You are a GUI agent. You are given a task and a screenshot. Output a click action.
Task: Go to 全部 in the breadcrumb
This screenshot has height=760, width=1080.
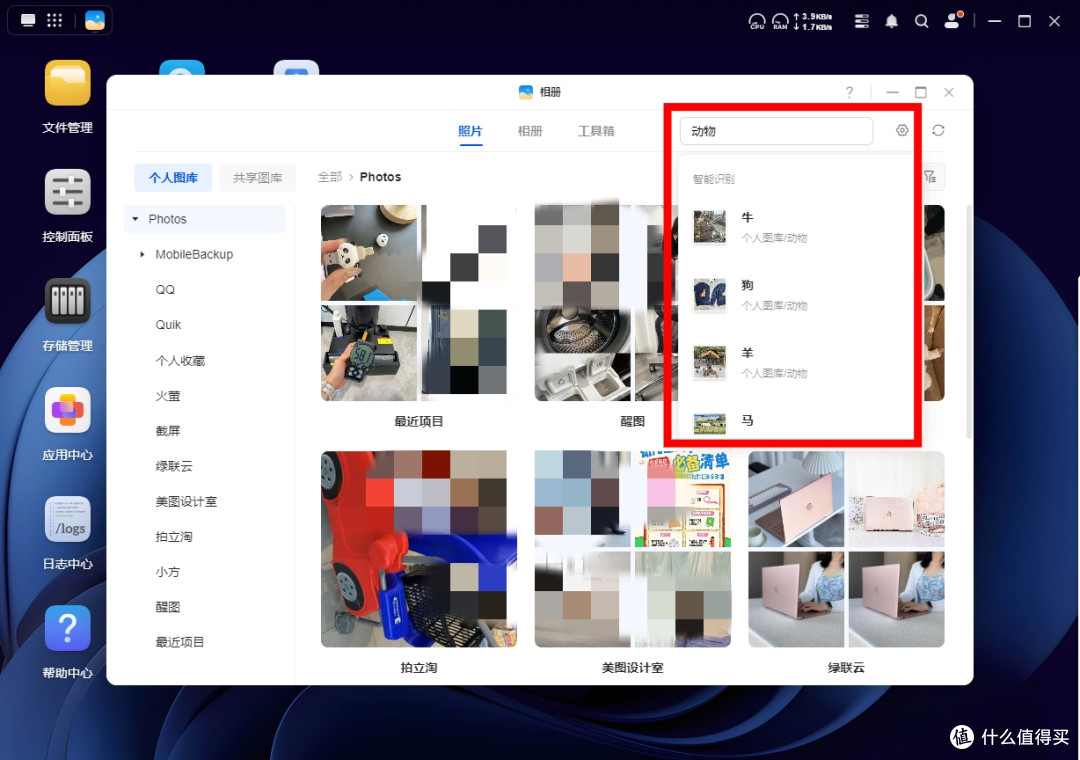[x=329, y=177]
